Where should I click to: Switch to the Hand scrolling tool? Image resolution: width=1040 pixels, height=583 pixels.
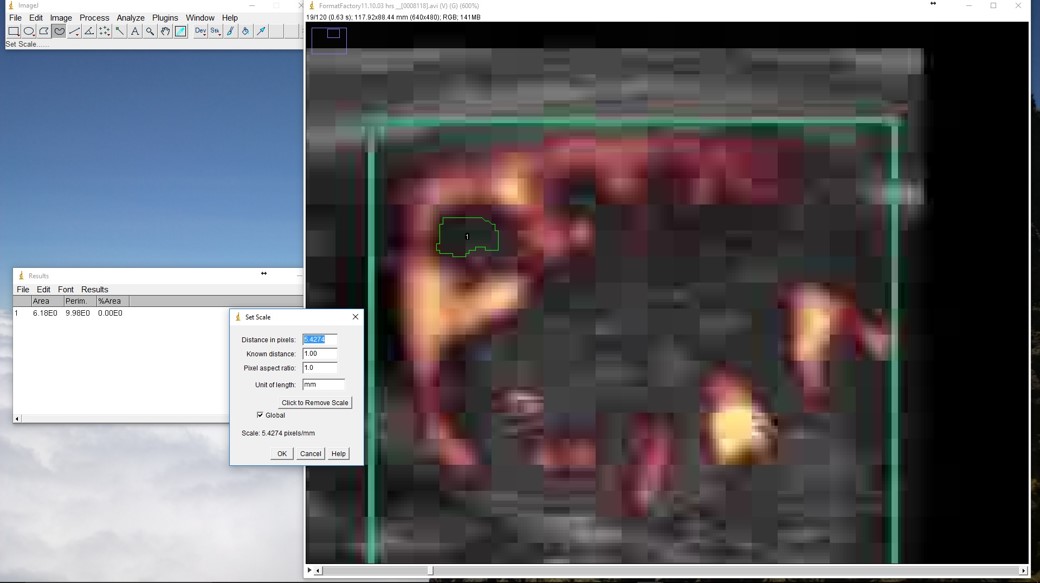[x=165, y=32]
